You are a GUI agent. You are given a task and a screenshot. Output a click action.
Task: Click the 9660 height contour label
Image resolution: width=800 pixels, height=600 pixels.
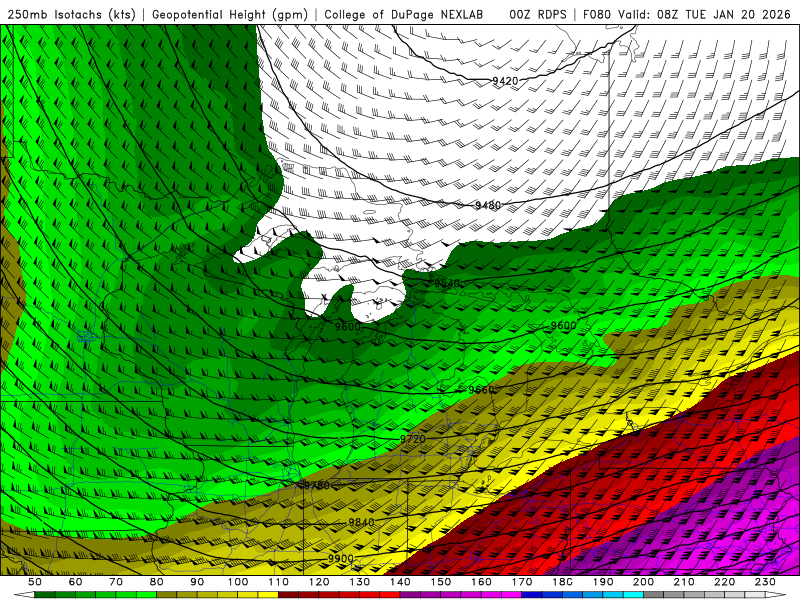pyautogui.click(x=481, y=390)
